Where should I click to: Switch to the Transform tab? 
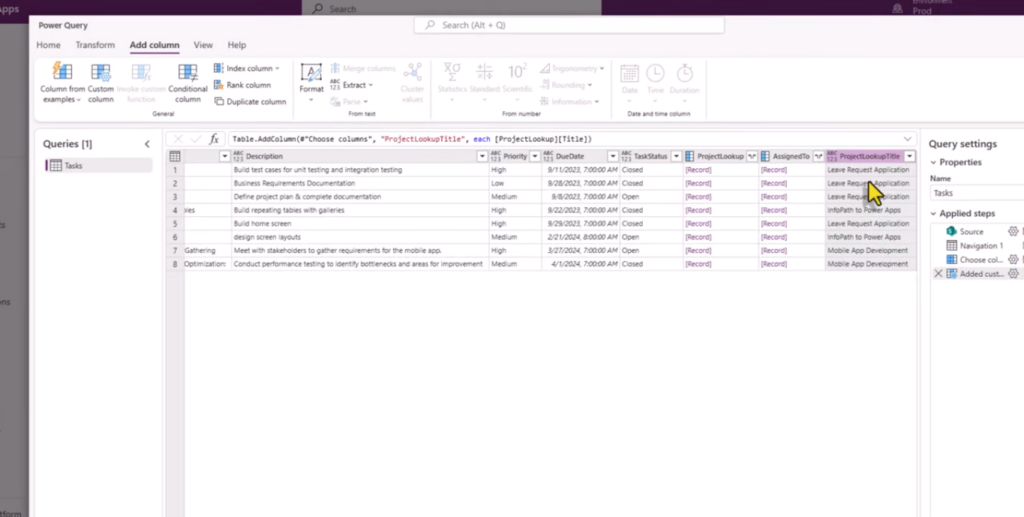click(x=95, y=45)
